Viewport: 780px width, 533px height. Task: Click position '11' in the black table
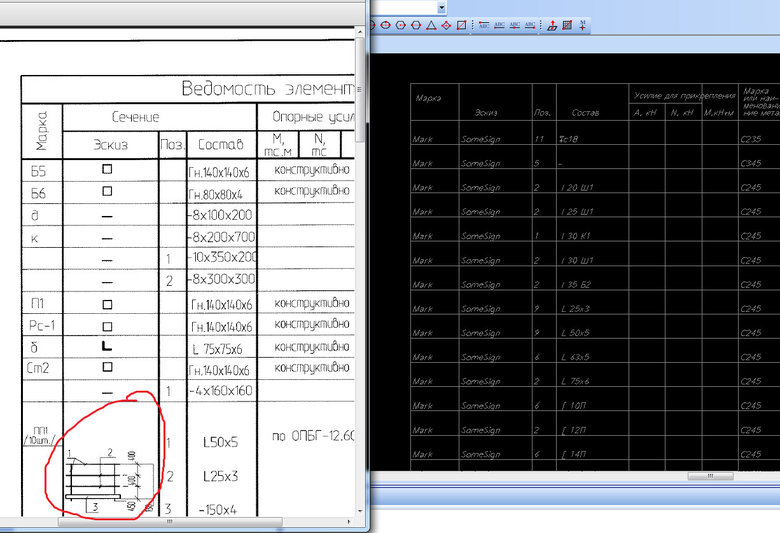click(x=539, y=139)
